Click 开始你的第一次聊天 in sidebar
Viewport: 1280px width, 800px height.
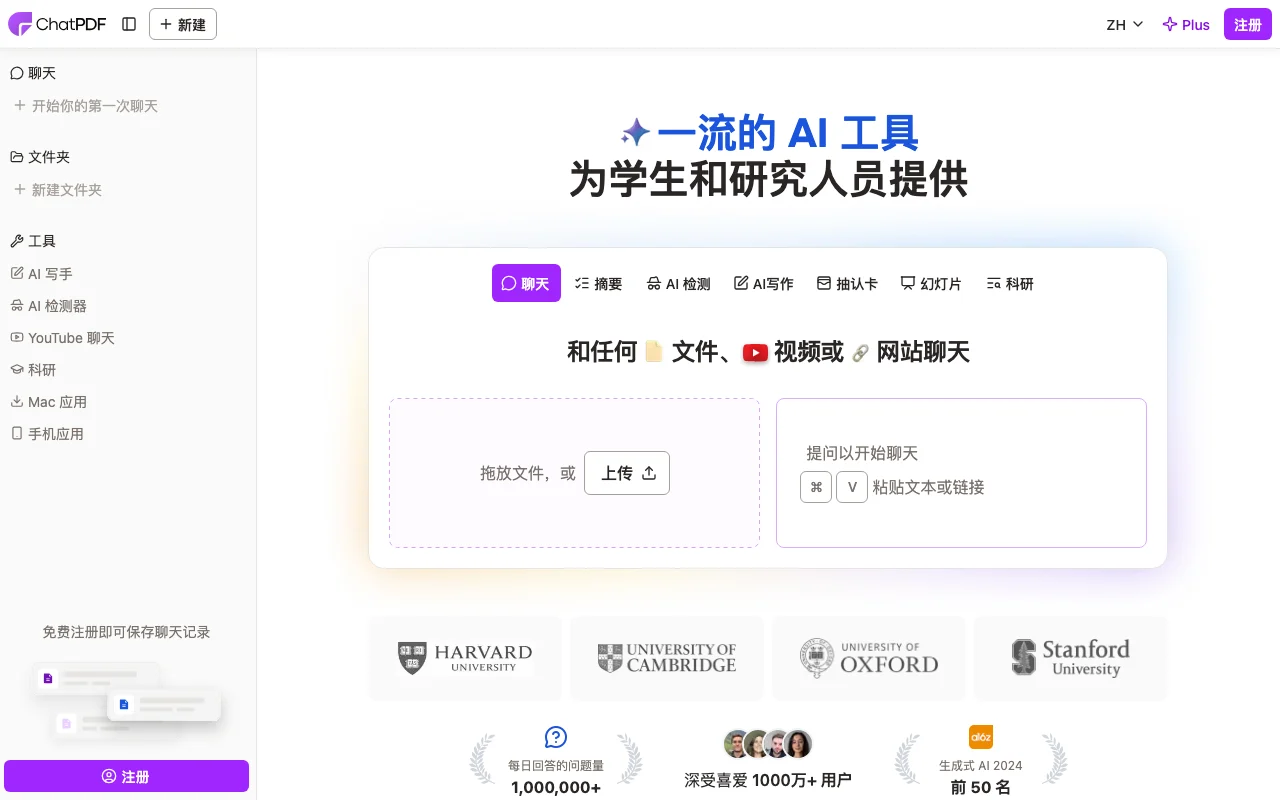click(86, 106)
